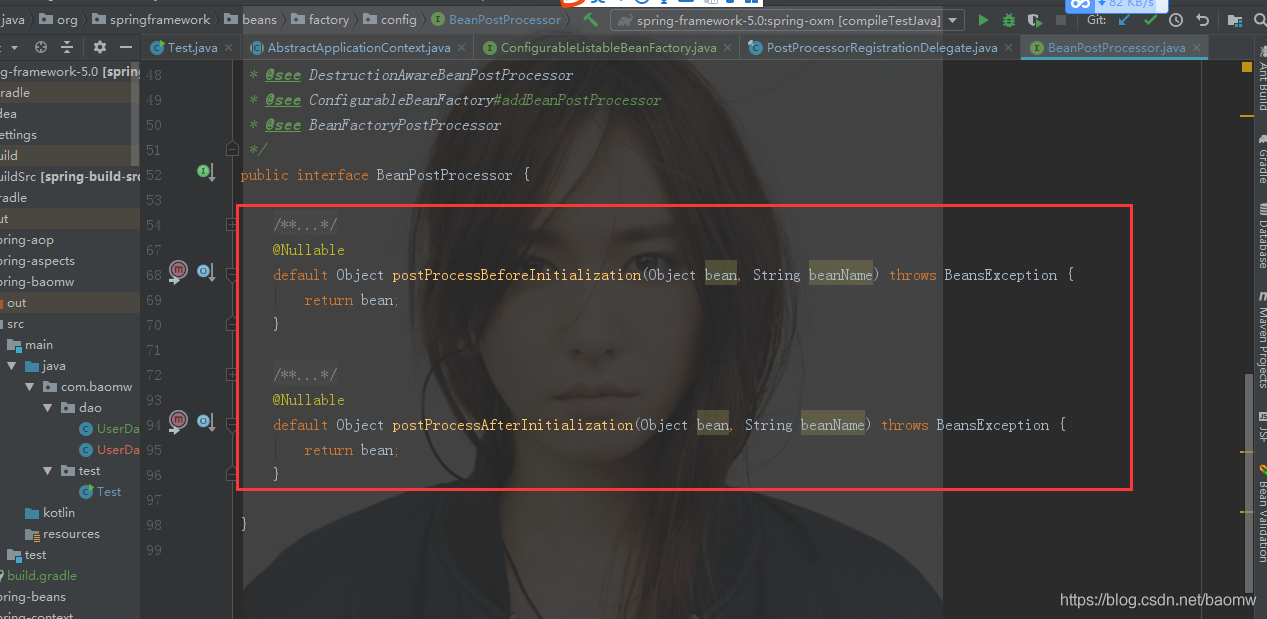1267x619 pixels.
Task: Open the run configuration dropdown spring-oxm compileTestJava
Action: point(788,20)
